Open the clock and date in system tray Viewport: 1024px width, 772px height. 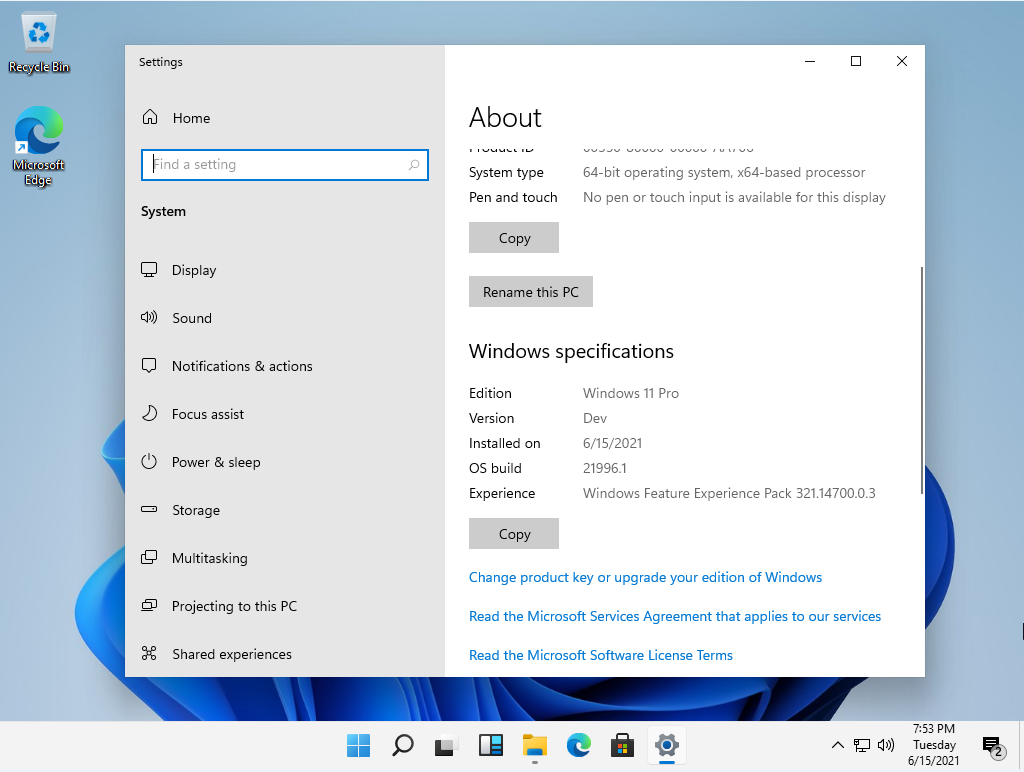tap(934, 745)
